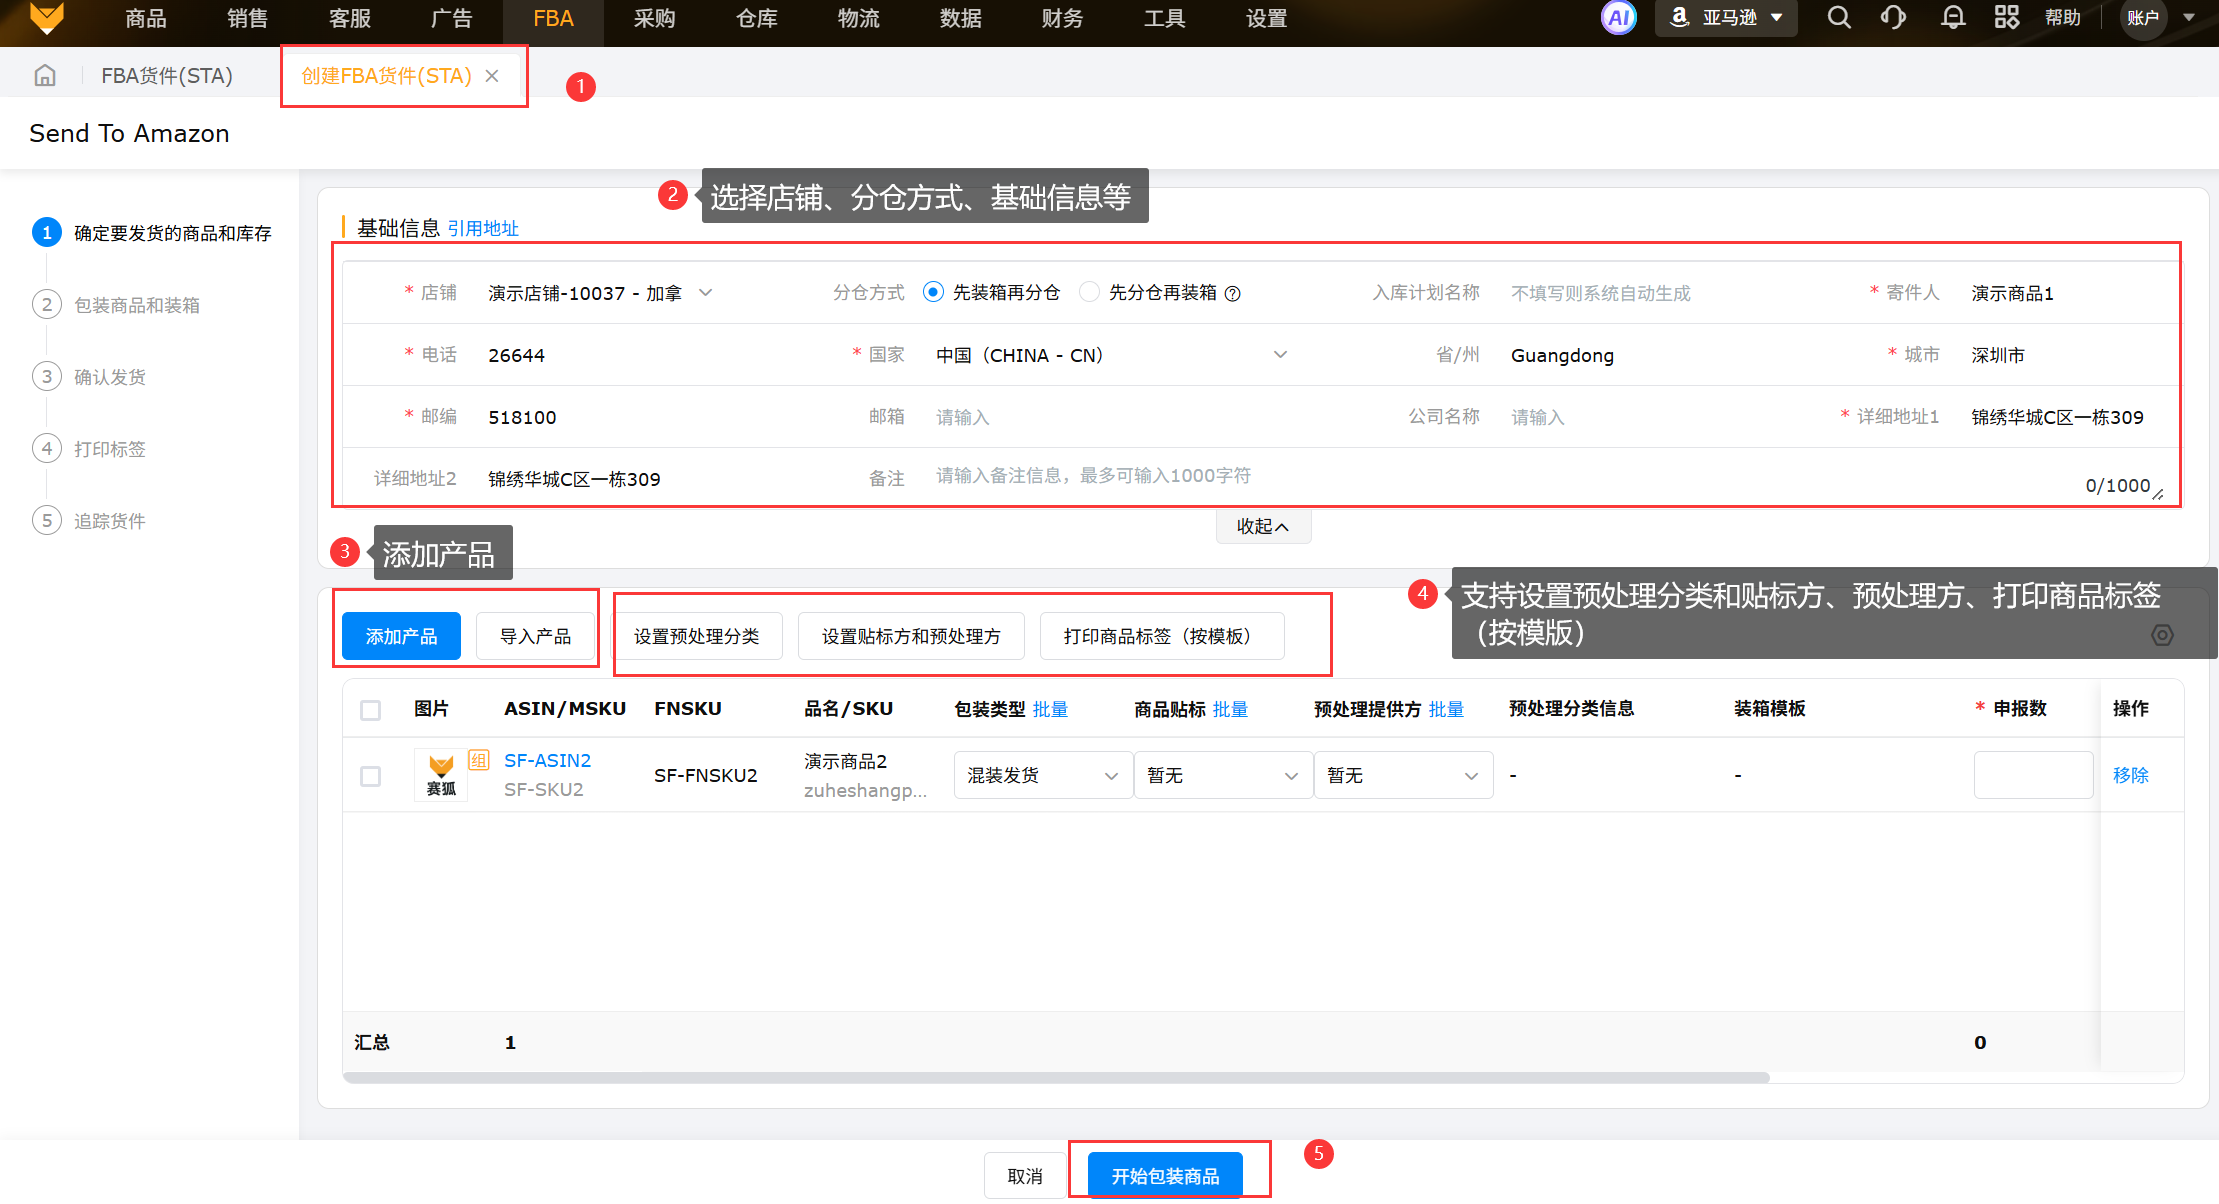Click the customer support headset icon
Viewport: 2219px width, 1204px height.
pos(1893,18)
